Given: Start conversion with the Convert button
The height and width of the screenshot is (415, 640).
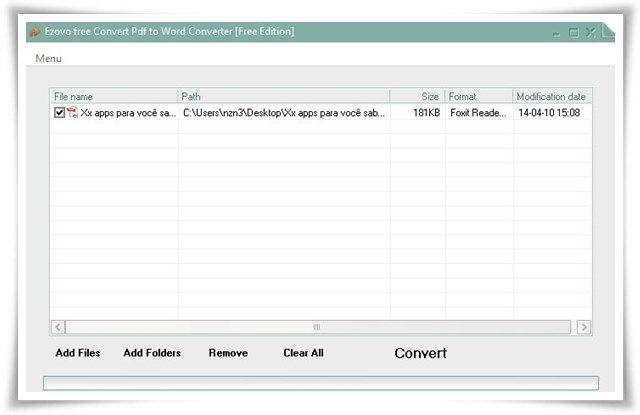Looking at the screenshot, I should (x=420, y=353).
